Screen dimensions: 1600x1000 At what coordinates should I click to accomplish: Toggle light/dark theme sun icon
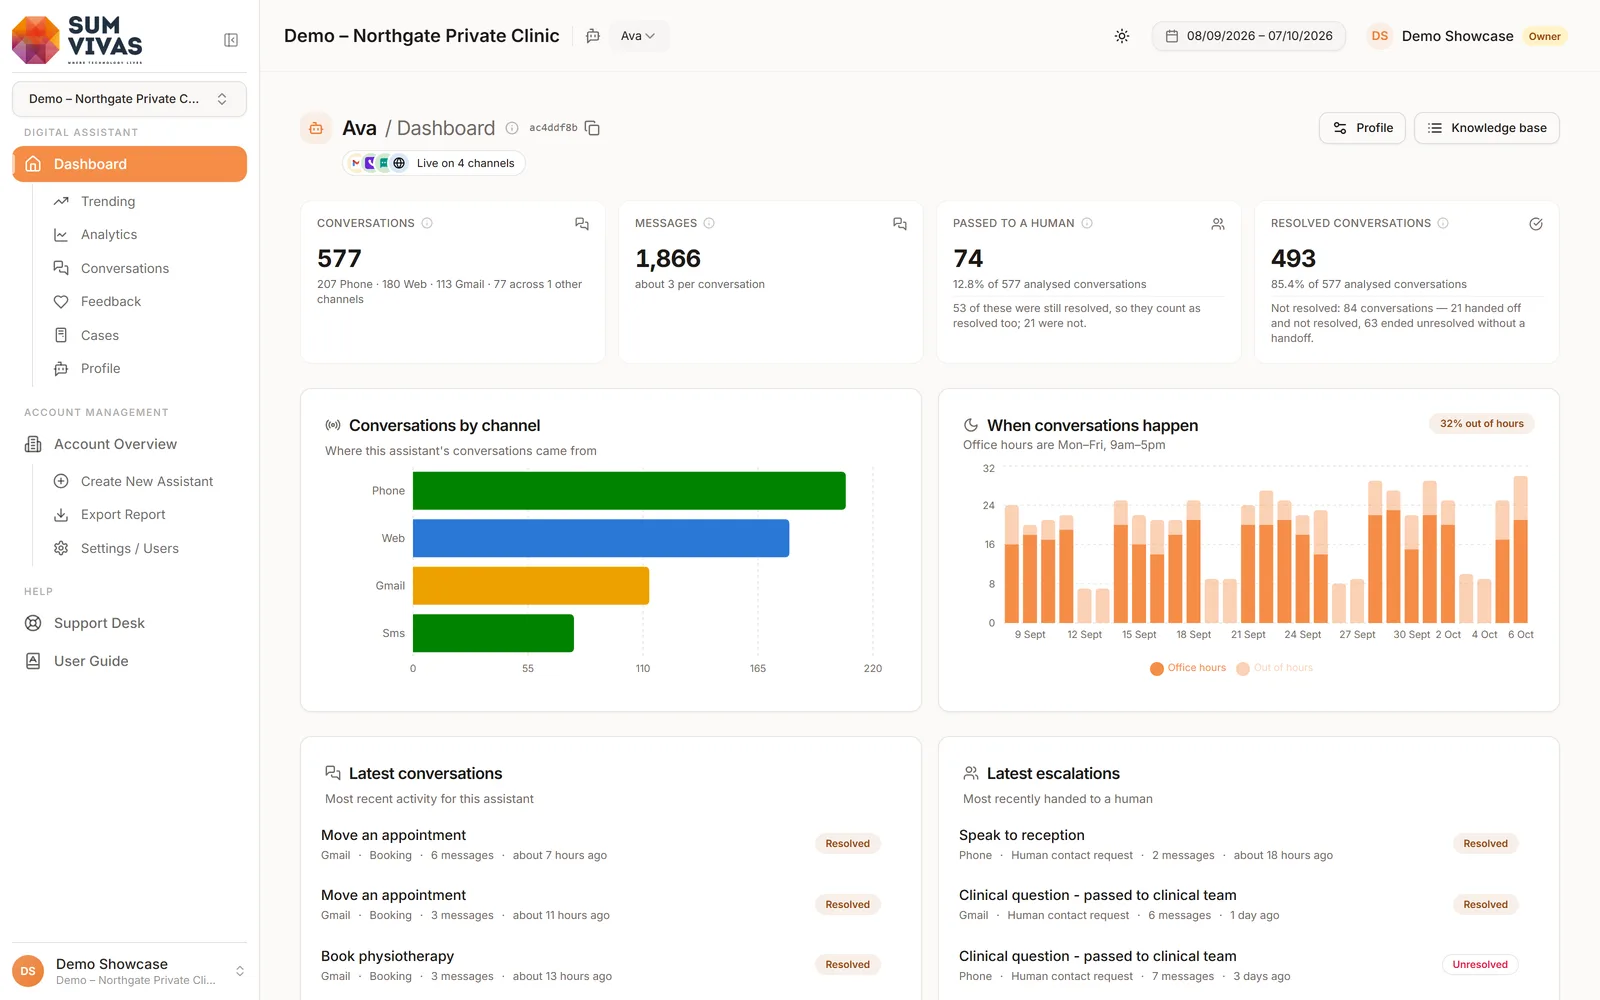[1122, 36]
